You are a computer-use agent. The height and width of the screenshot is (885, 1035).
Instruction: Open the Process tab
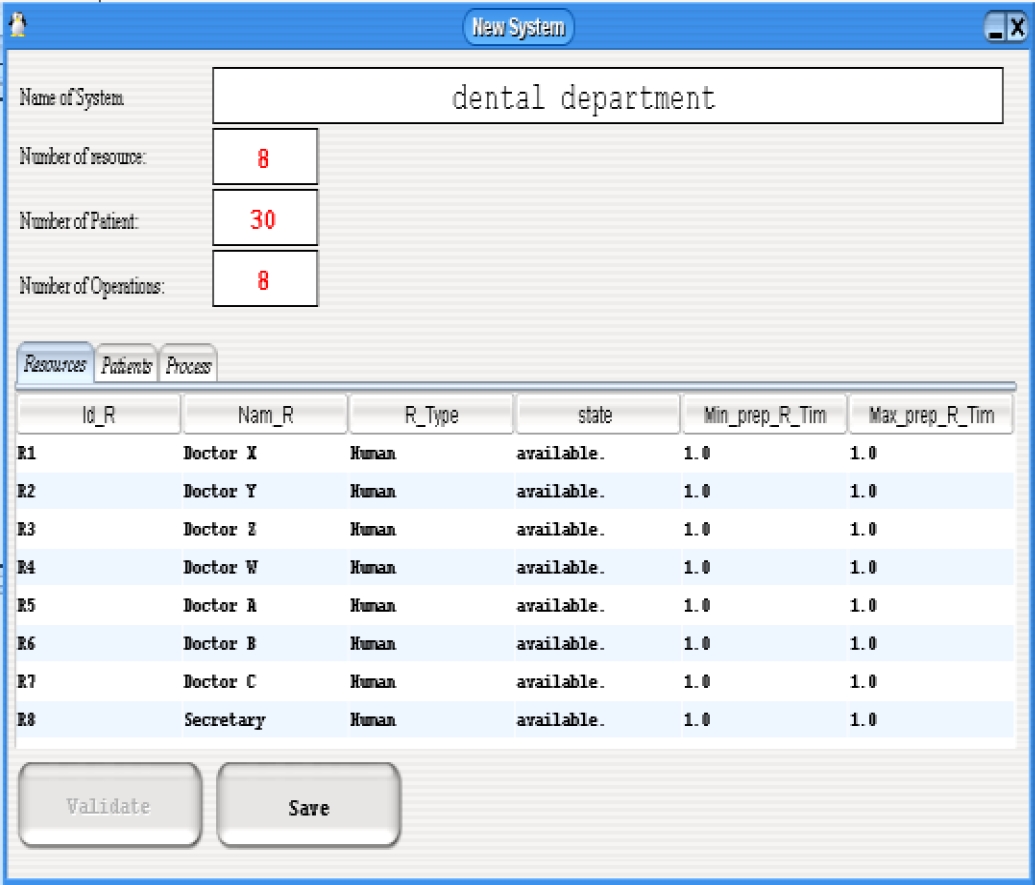pyautogui.click(x=188, y=366)
